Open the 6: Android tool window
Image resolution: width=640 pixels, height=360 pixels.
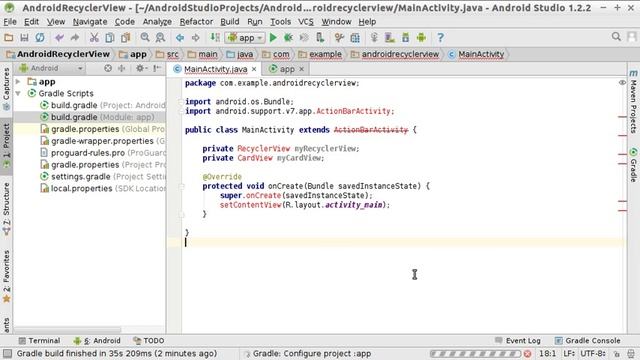(x=97, y=340)
